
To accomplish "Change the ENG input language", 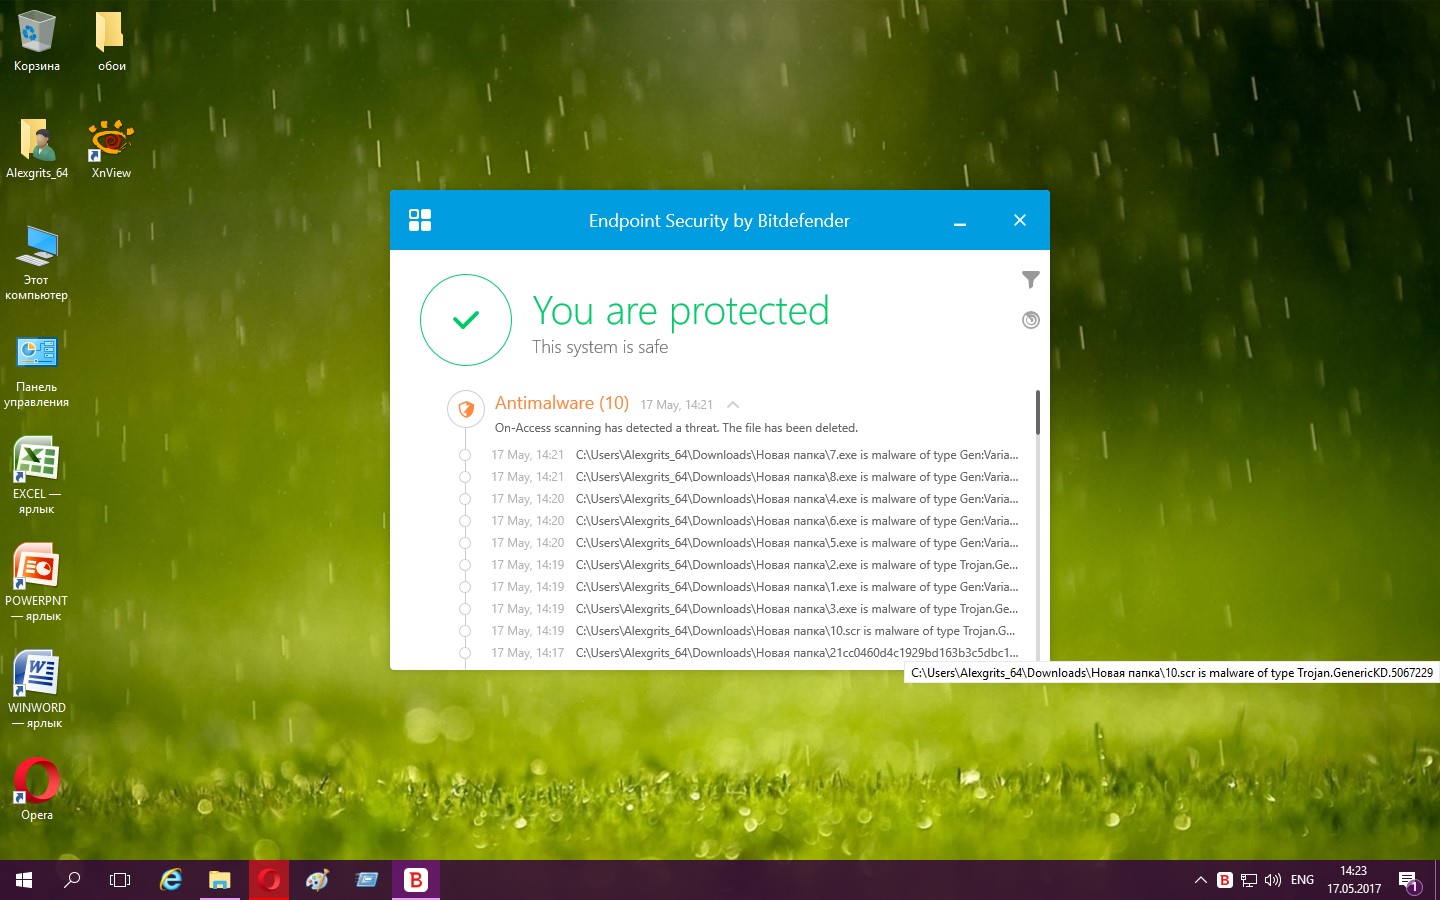I will (x=1302, y=880).
